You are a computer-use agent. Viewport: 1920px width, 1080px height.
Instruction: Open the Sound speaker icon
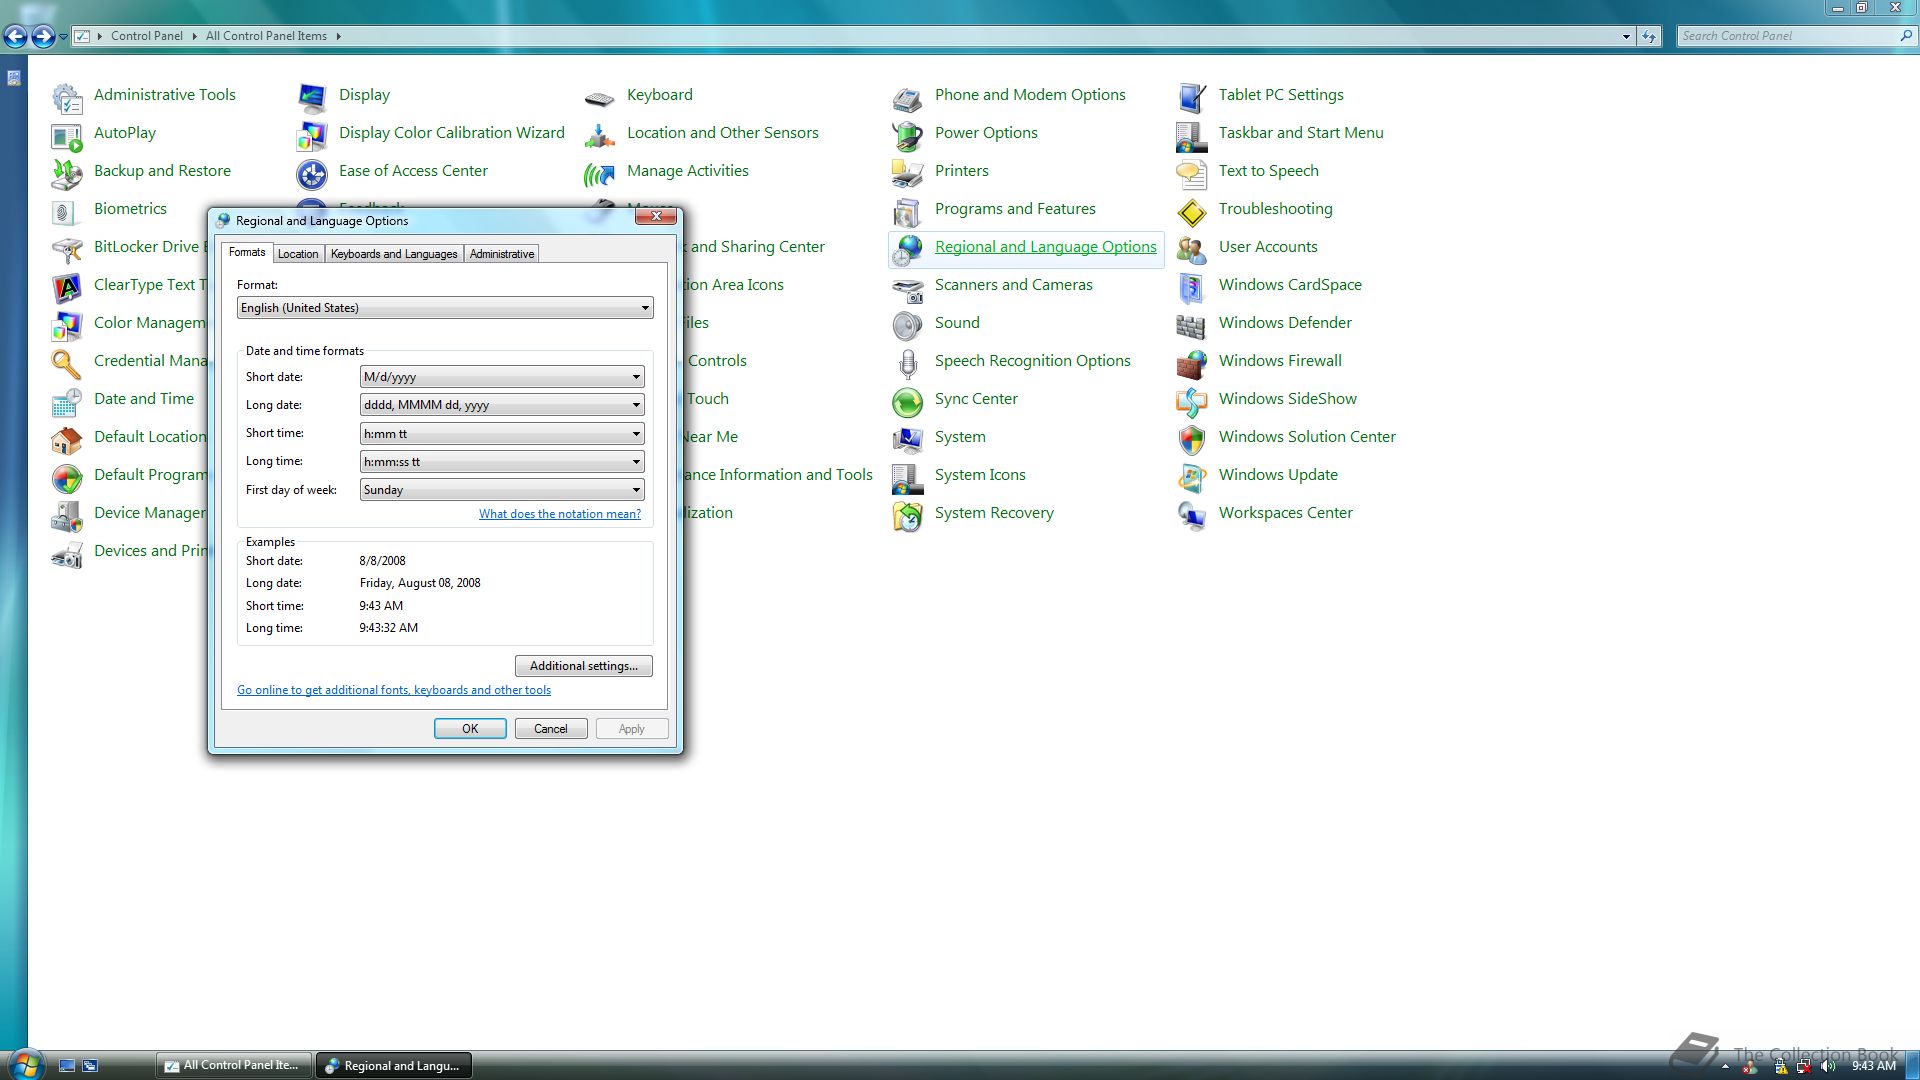(x=908, y=326)
